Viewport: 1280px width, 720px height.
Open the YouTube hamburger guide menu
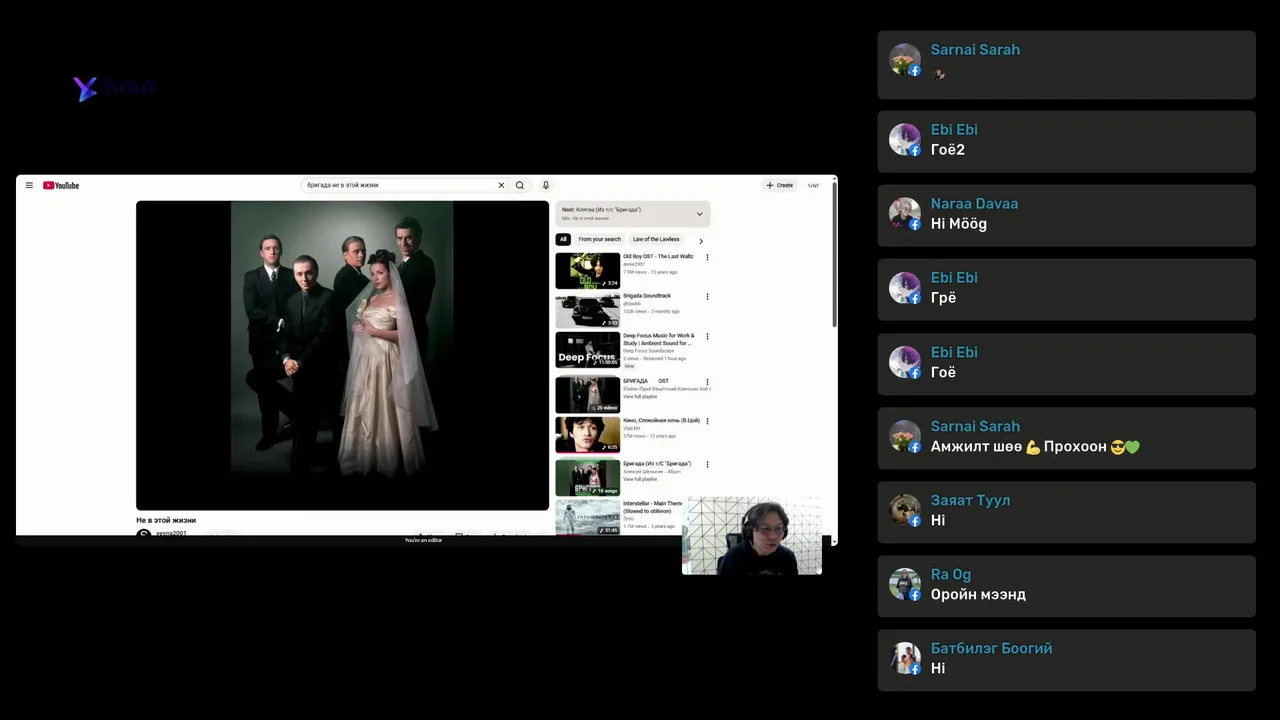click(x=29, y=185)
